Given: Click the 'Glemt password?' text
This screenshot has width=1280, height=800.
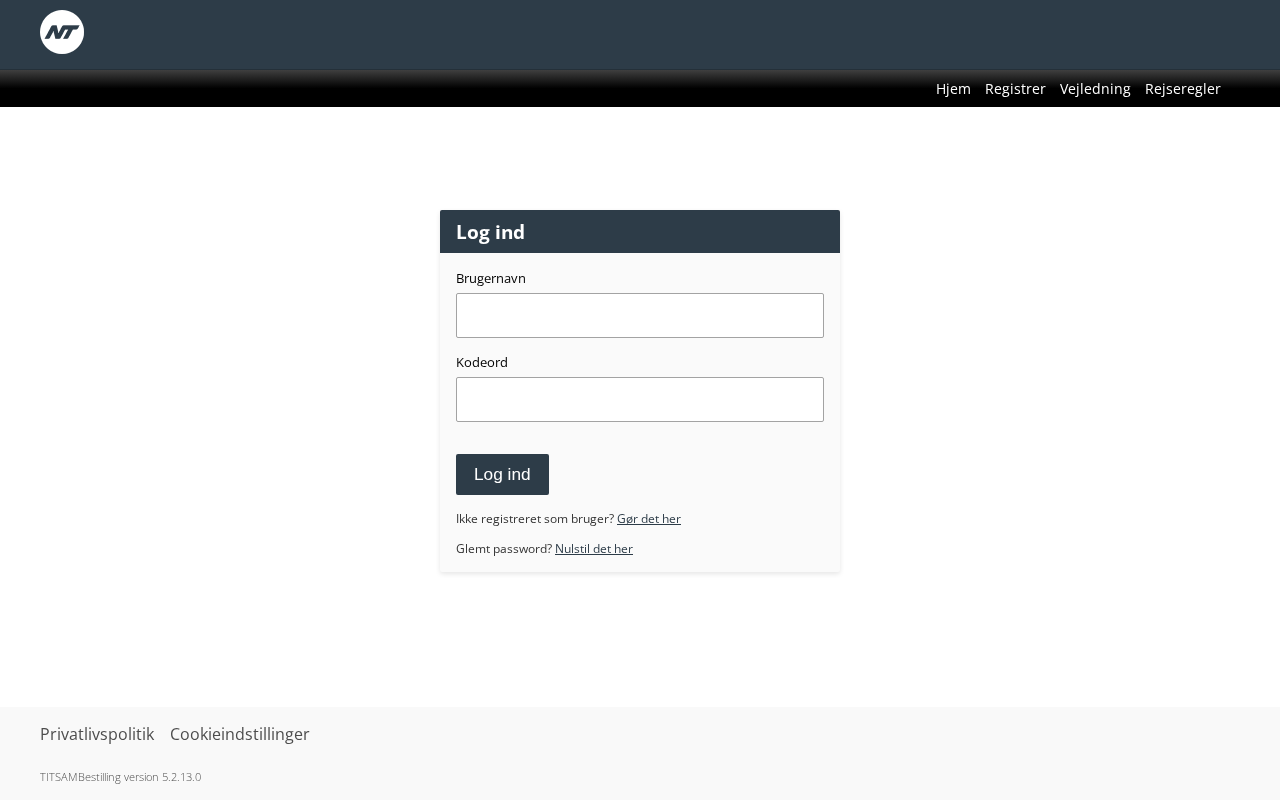Looking at the screenshot, I should (x=504, y=548).
